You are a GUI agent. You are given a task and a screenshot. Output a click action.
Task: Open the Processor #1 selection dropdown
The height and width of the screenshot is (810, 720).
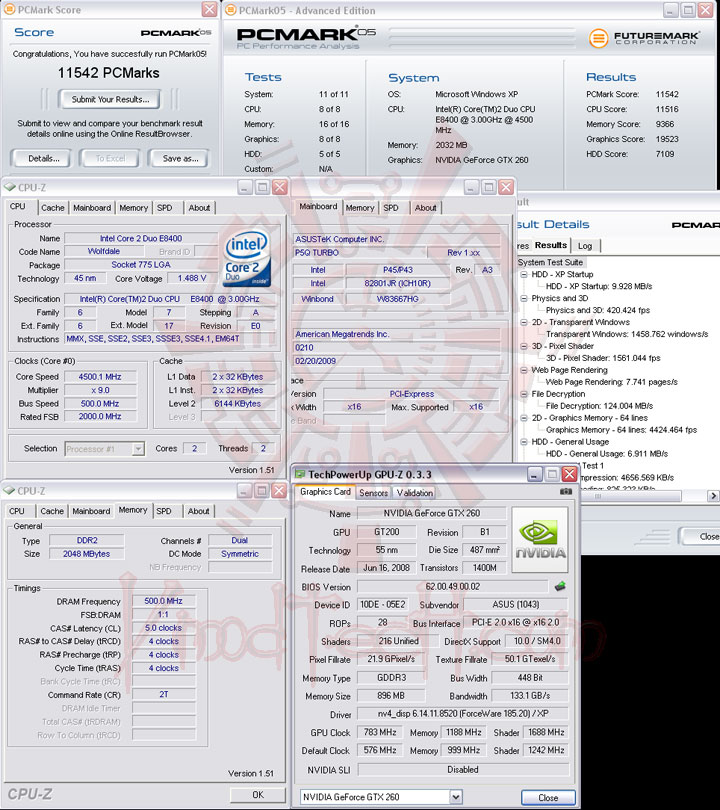click(x=138, y=449)
